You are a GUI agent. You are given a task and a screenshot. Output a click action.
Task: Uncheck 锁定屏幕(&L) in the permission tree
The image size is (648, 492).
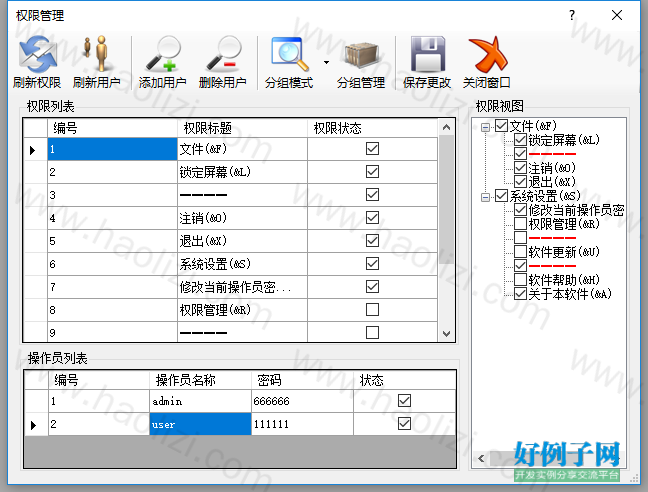[520, 140]
